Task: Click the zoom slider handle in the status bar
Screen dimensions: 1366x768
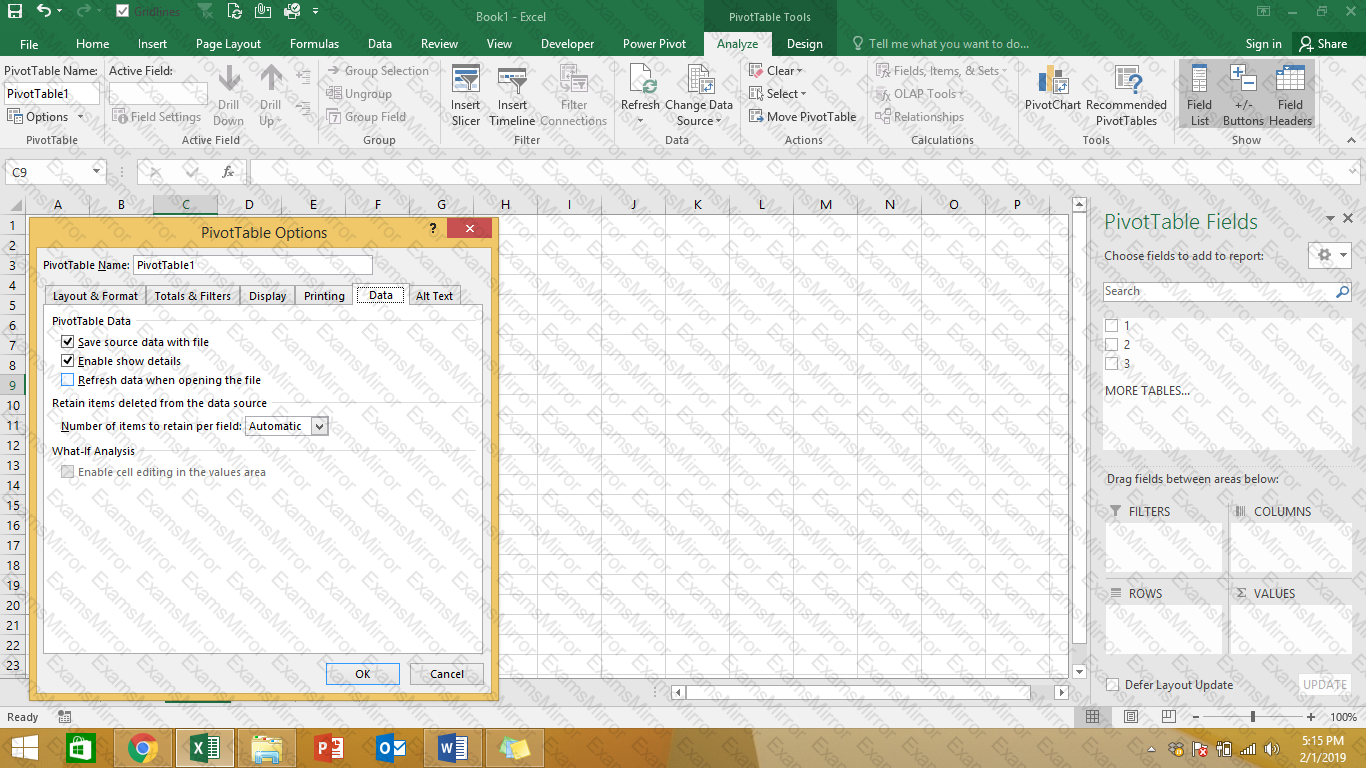Action: tap(1252, 717)
